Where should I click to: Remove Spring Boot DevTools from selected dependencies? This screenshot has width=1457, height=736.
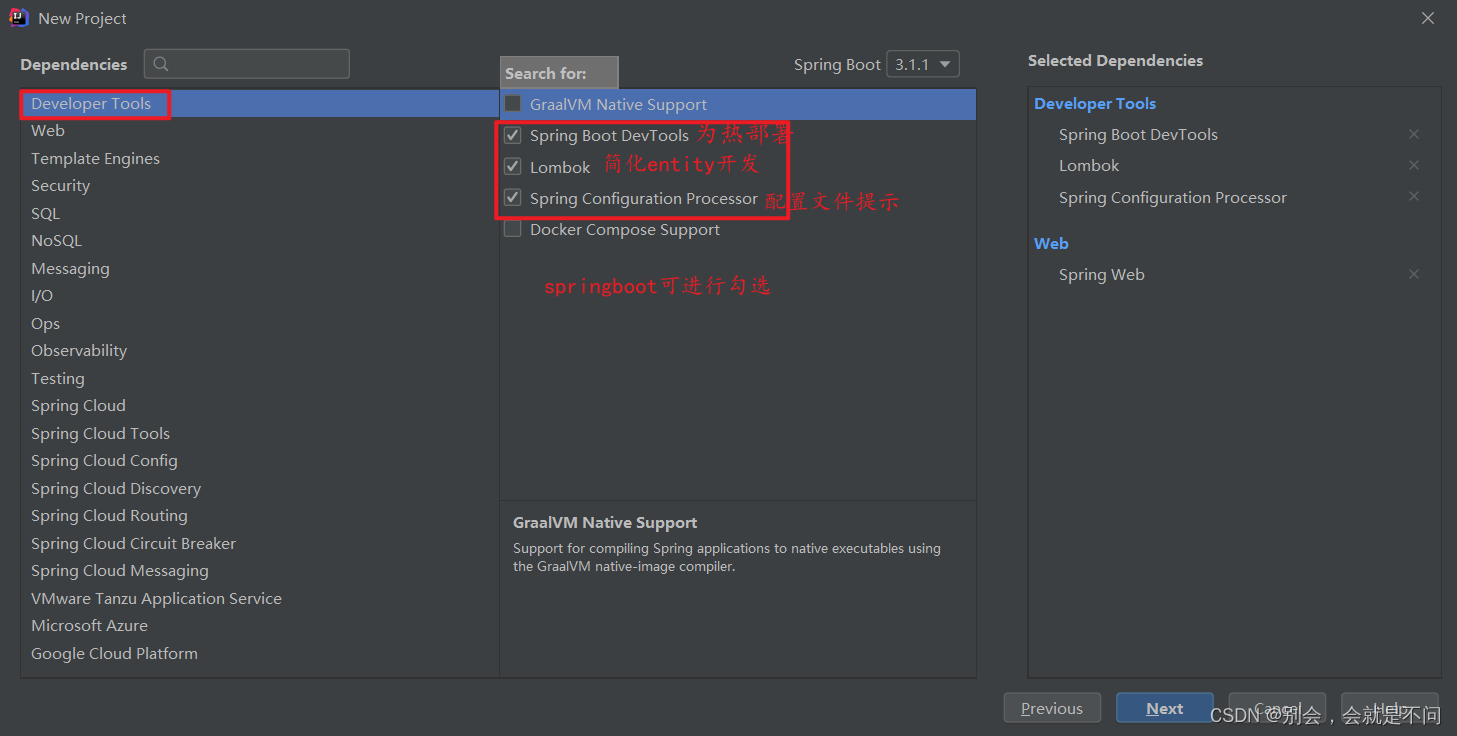point(1414,134)
